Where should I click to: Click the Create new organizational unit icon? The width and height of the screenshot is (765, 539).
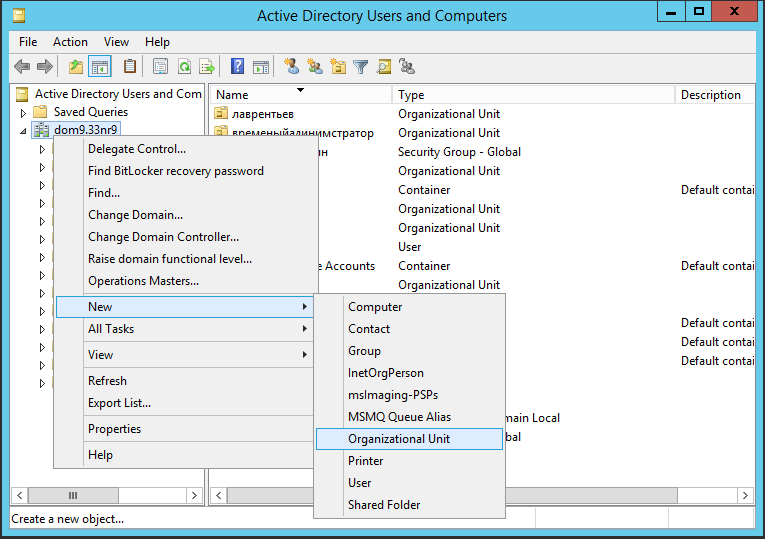point(338,66)
